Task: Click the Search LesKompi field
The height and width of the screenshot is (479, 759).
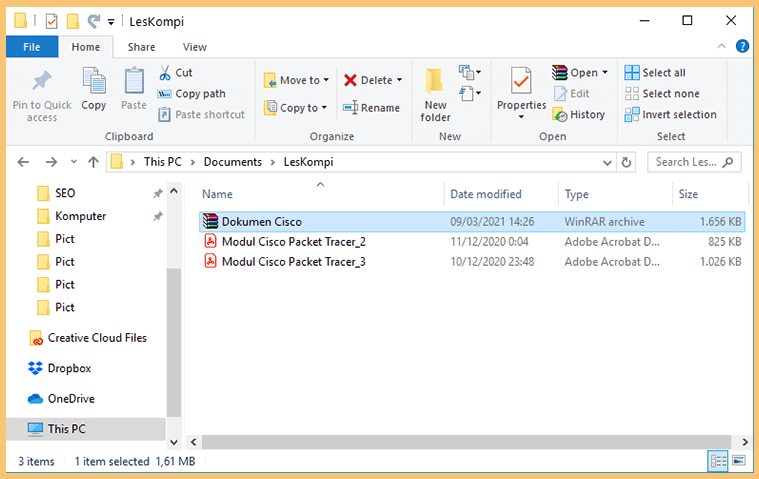Action: click(x=694, y=162)
